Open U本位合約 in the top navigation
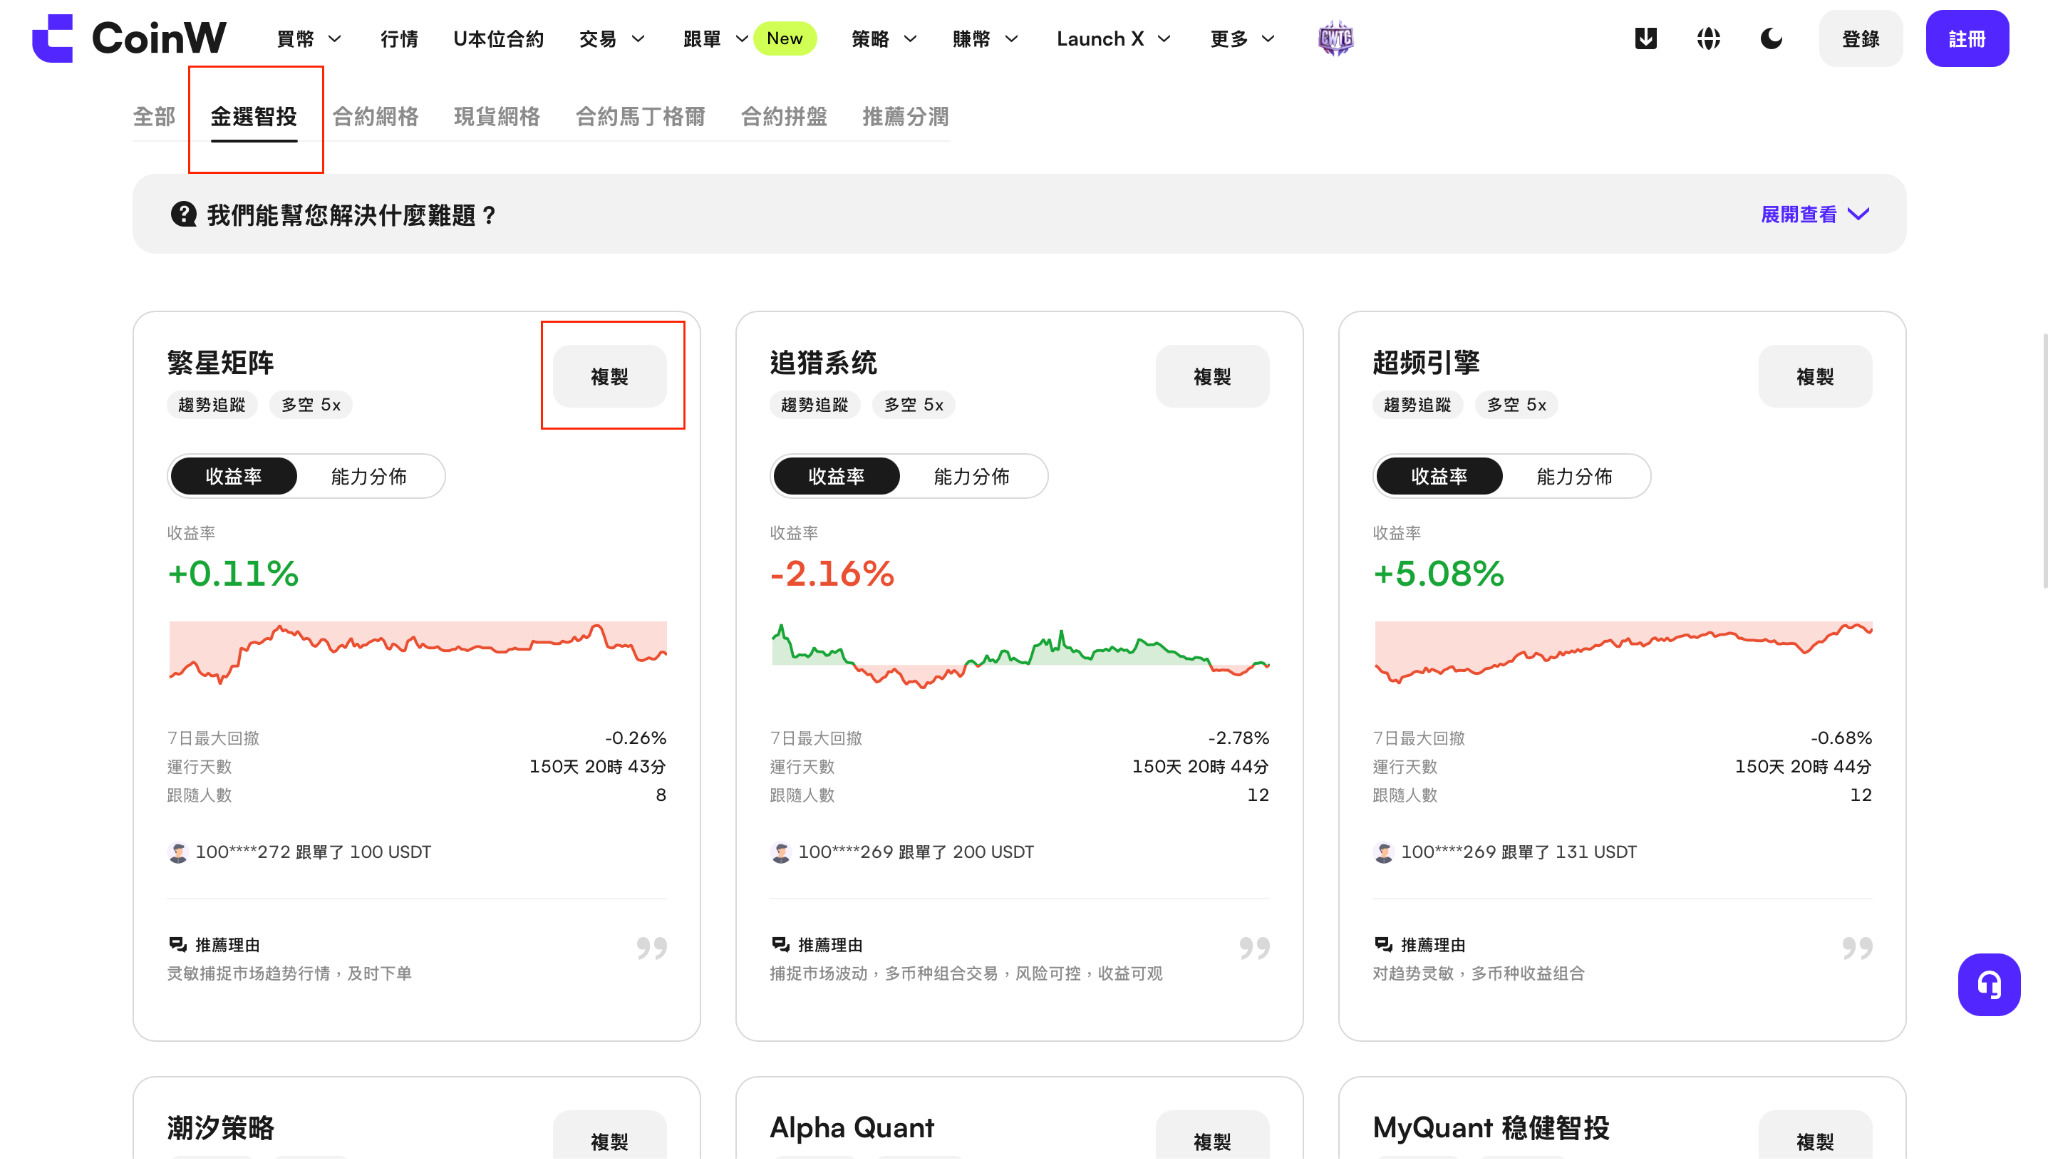Viewport: 2048px width, 1159px height. coord(498,39)
